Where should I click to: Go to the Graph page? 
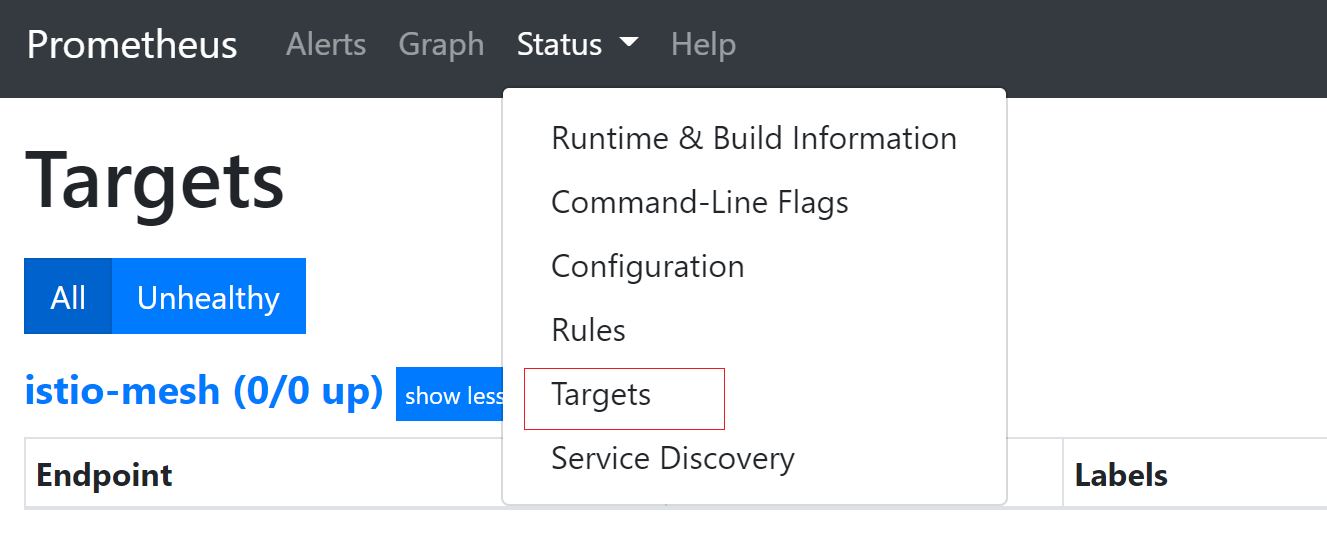pos(441,45)
